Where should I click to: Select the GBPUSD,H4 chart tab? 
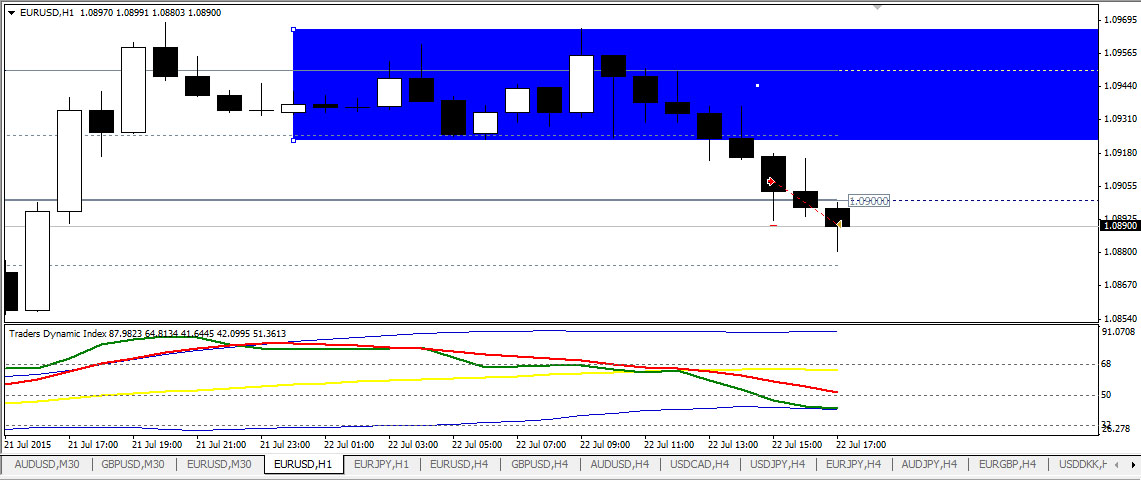[x=539, y=464]
